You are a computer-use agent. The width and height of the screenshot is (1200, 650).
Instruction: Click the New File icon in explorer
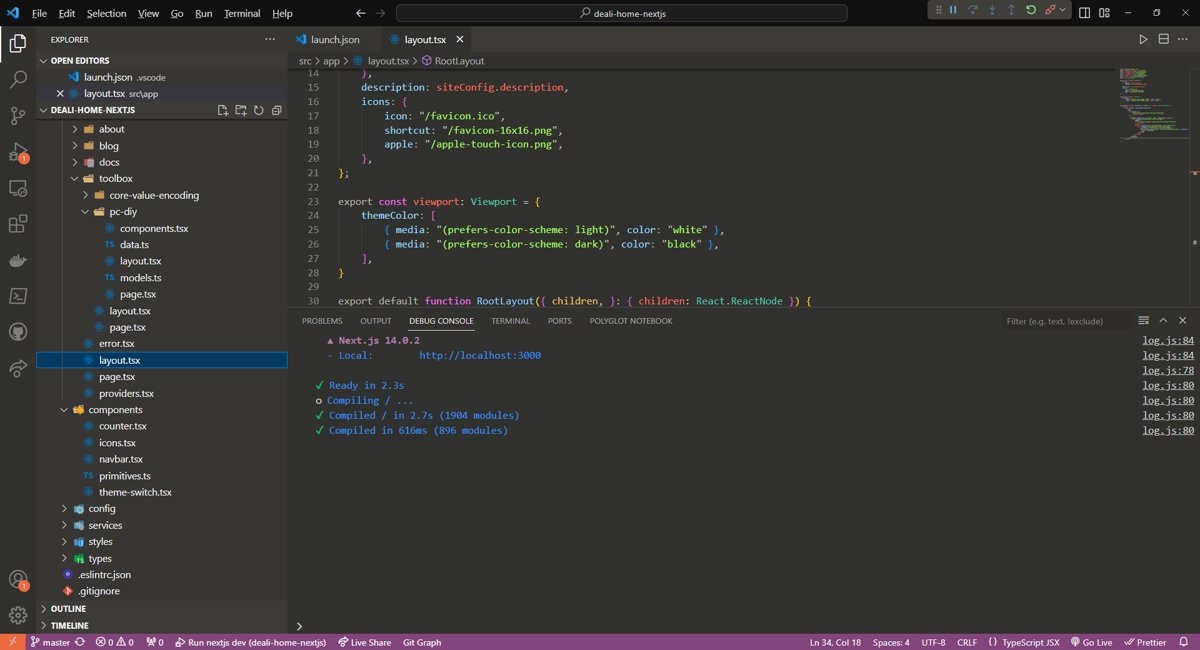point(223,110)
